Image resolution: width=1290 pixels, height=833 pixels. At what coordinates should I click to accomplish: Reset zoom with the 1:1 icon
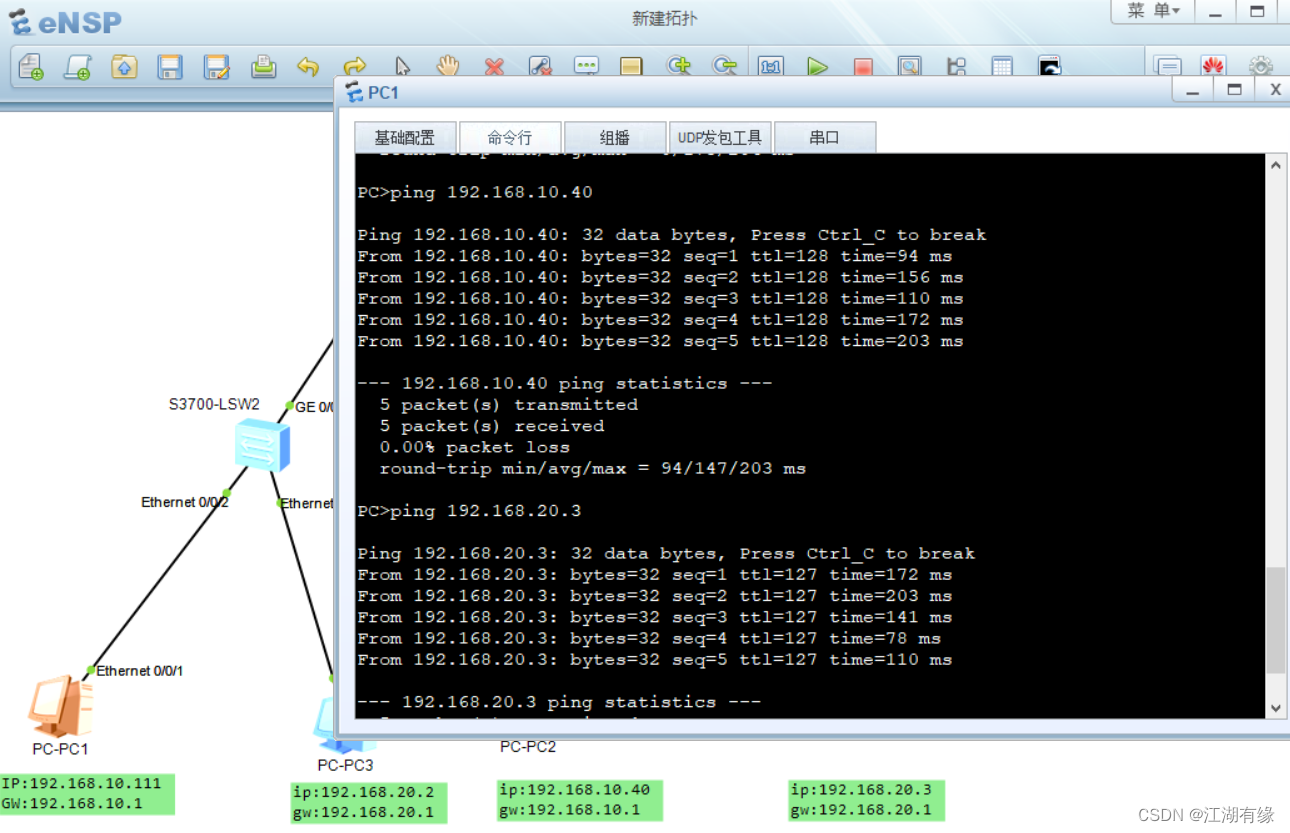click(770, 67)
